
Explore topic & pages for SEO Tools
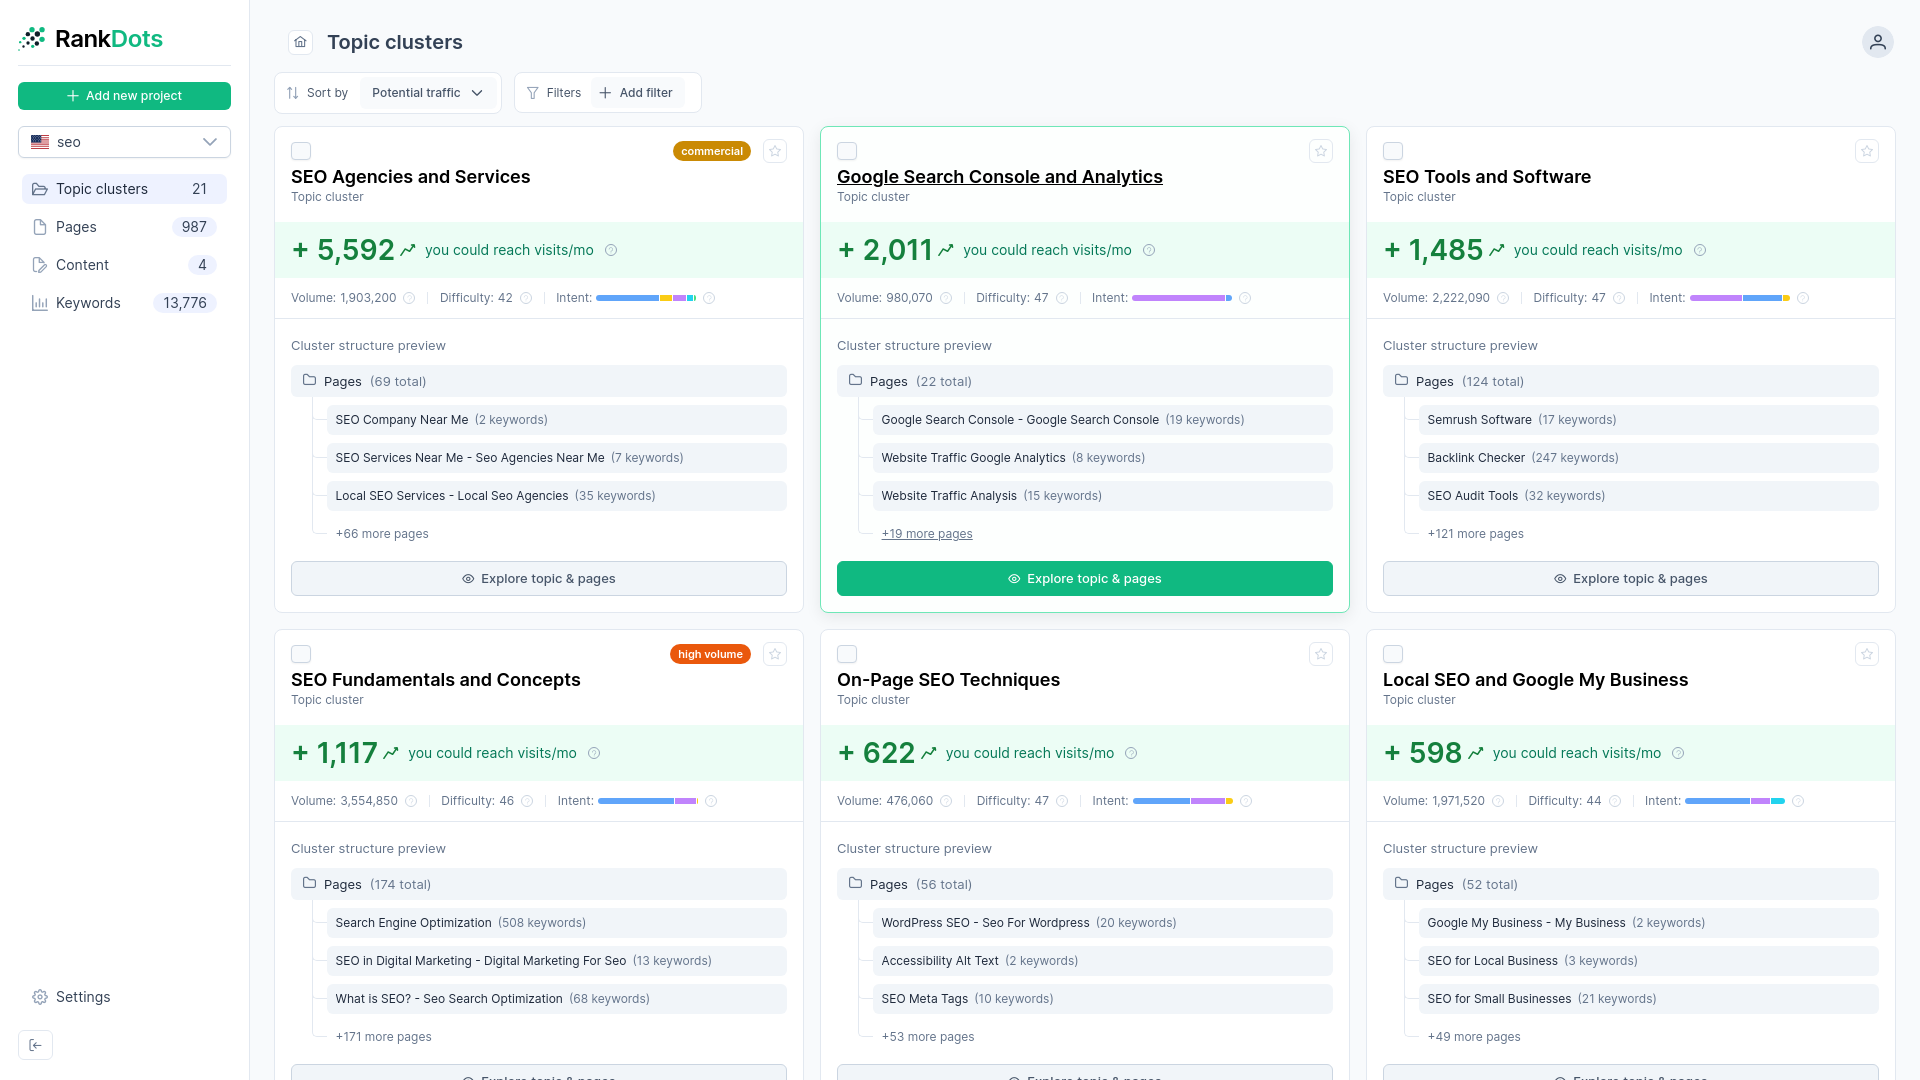1631,579
